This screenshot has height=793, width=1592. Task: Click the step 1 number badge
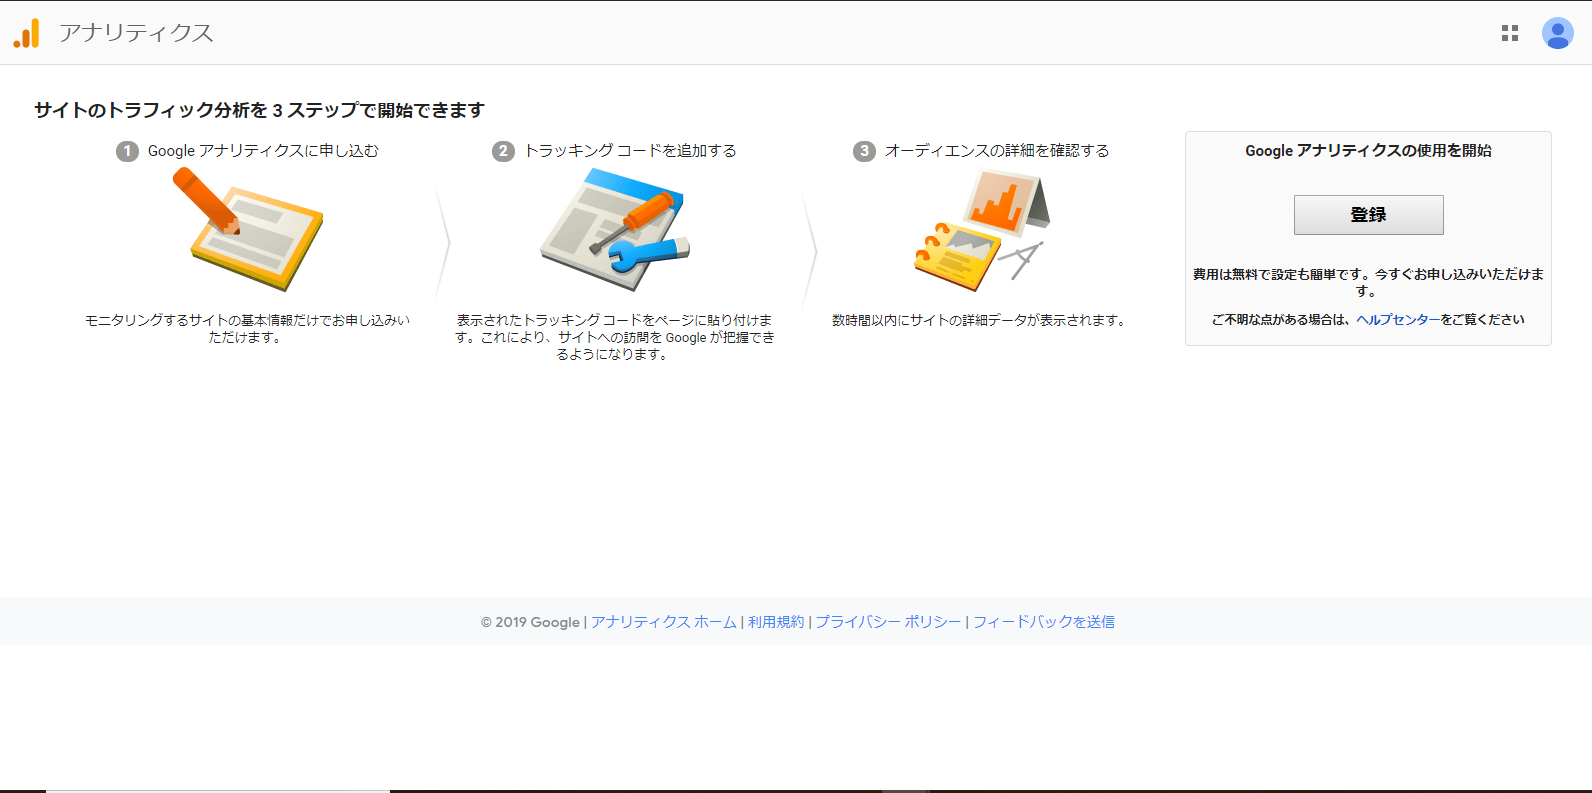[127, 151]
